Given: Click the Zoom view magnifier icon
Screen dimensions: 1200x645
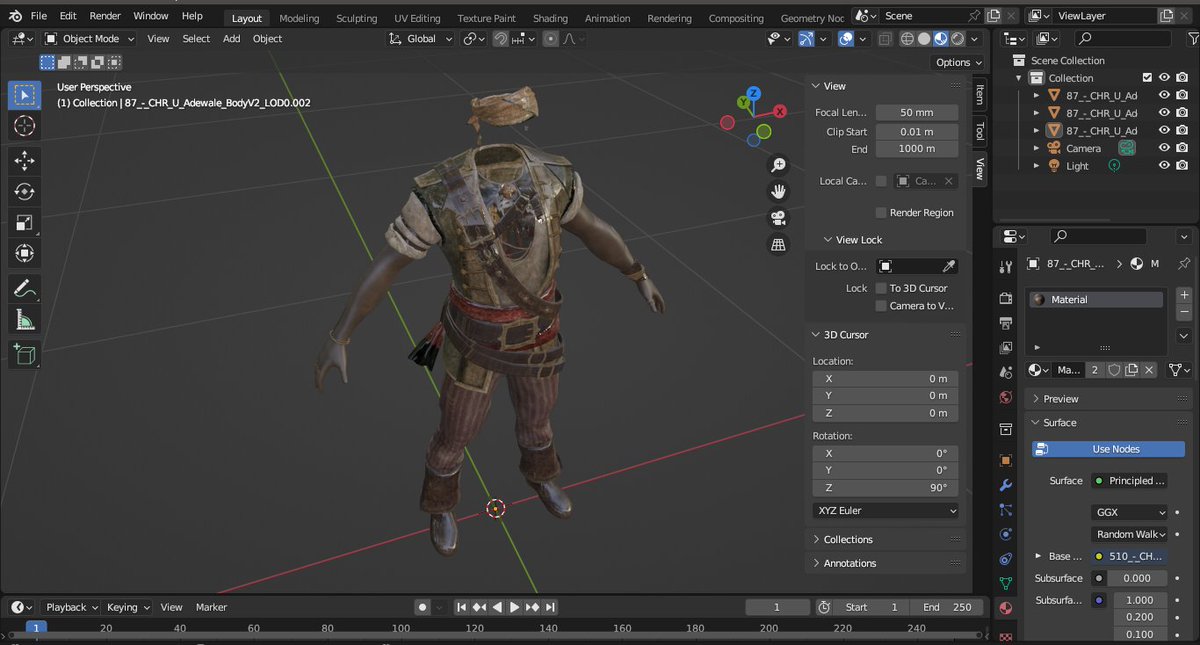Looking at the screenshot, I should 779,165.
